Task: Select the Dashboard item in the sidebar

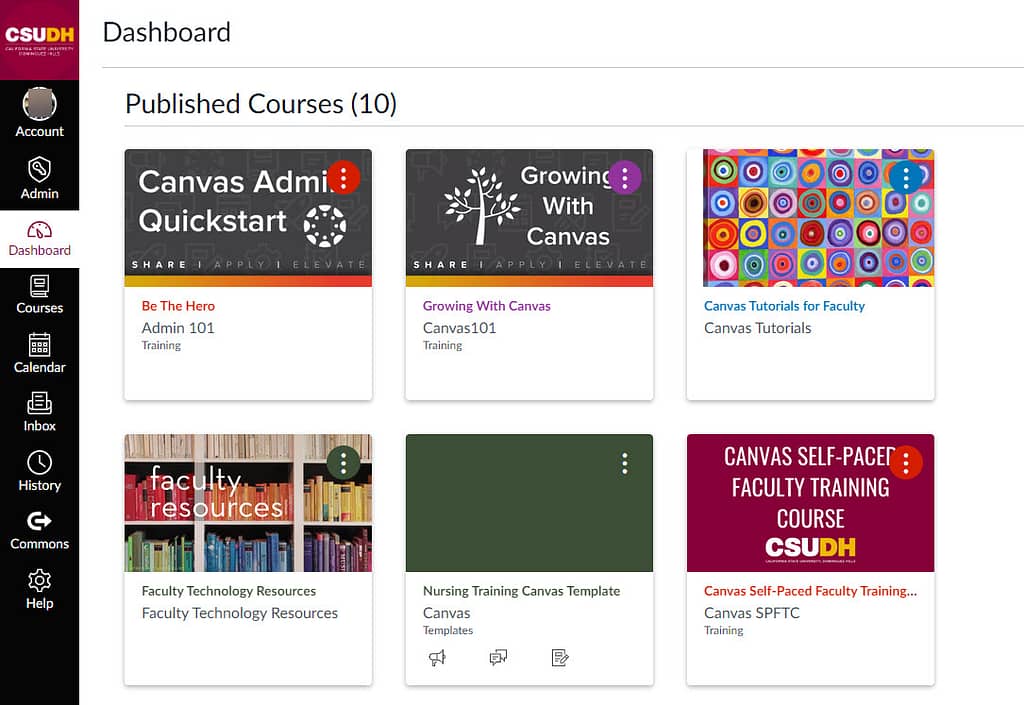Action: click(x=39, y=239)
